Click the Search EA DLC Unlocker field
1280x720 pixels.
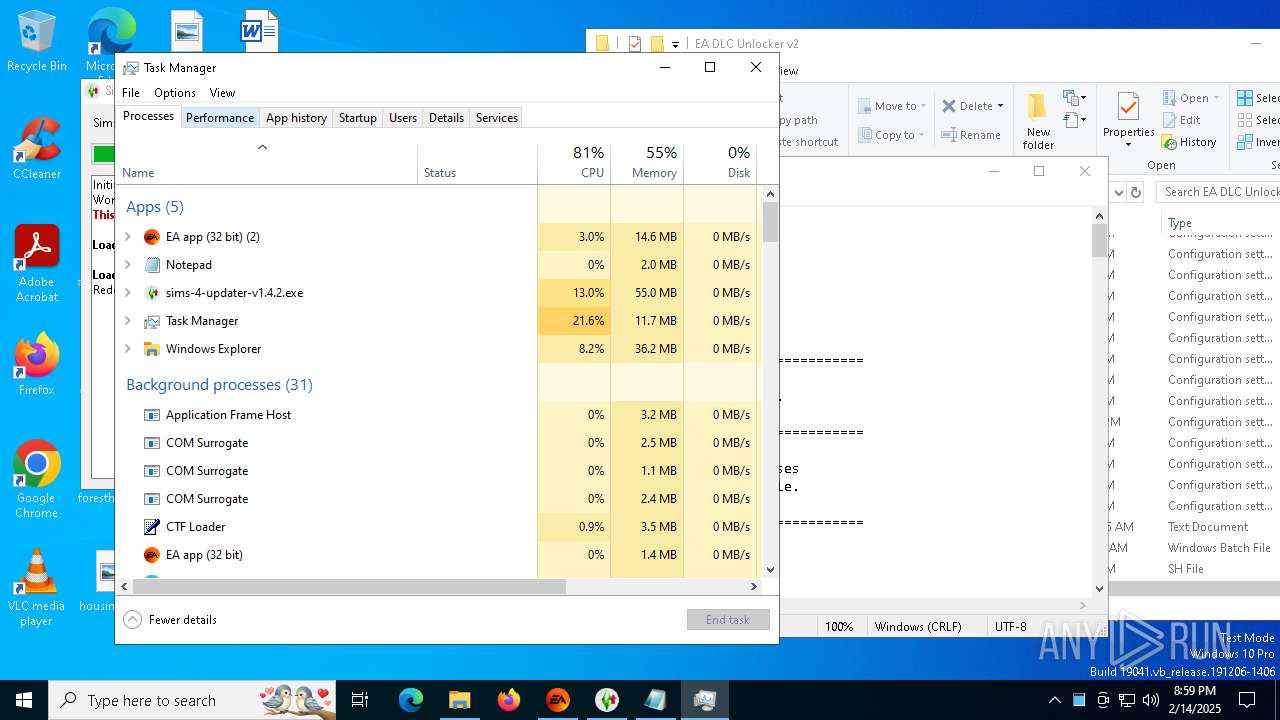(1220, 192)
